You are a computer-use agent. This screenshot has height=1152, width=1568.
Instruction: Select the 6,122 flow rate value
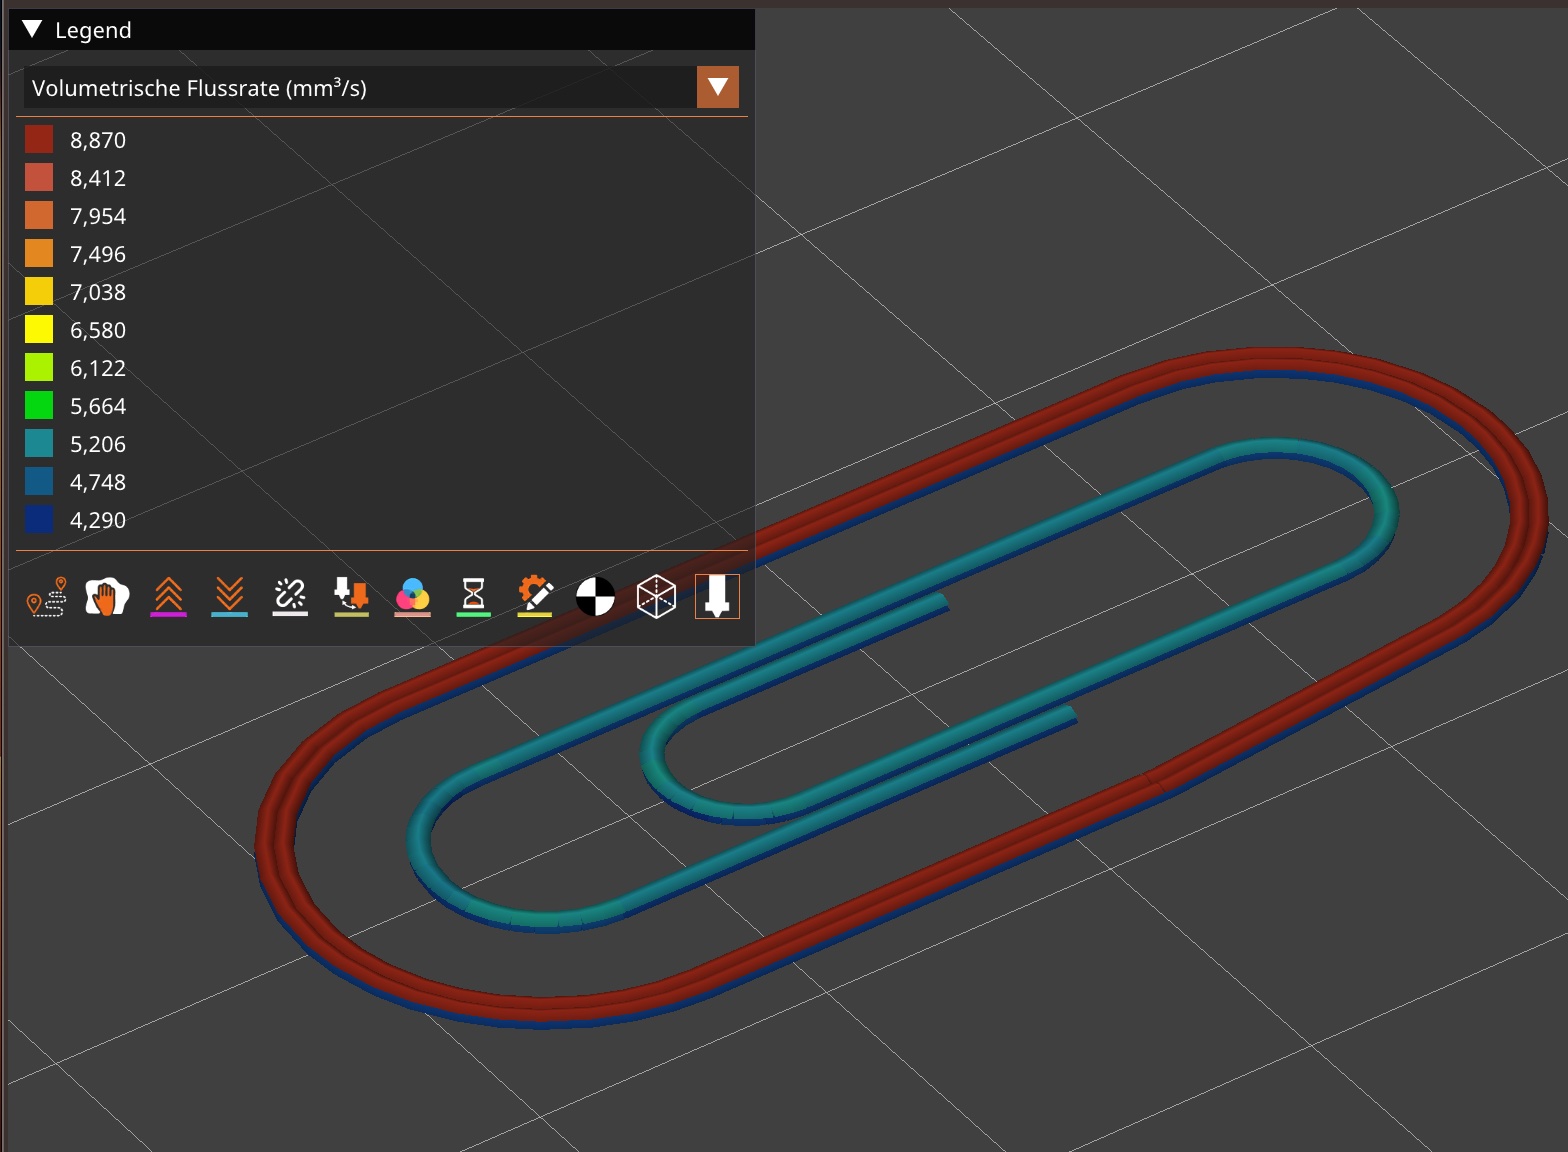[x=98, y=368]
